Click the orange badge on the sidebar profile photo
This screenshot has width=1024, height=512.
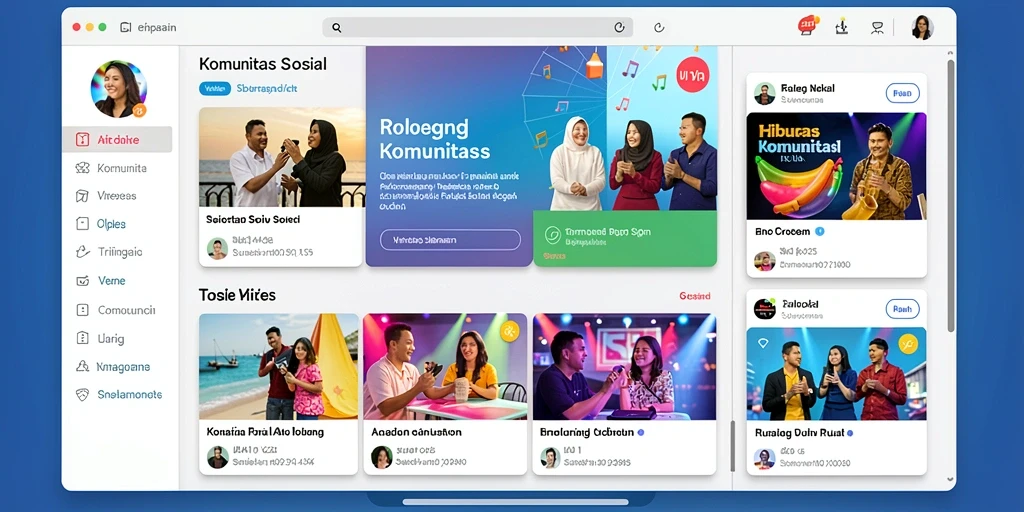[139, 110]
